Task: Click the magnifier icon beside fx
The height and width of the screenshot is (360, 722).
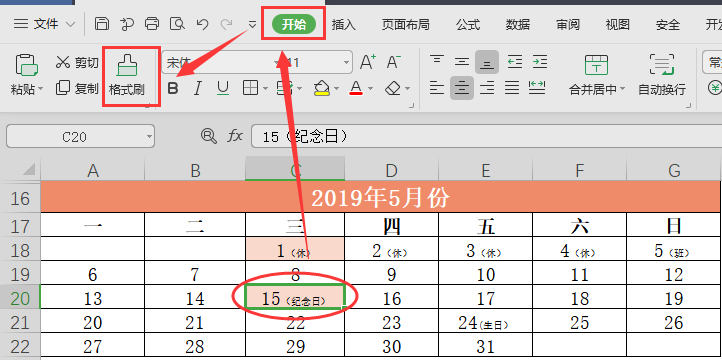Action: tap(209, 136)
